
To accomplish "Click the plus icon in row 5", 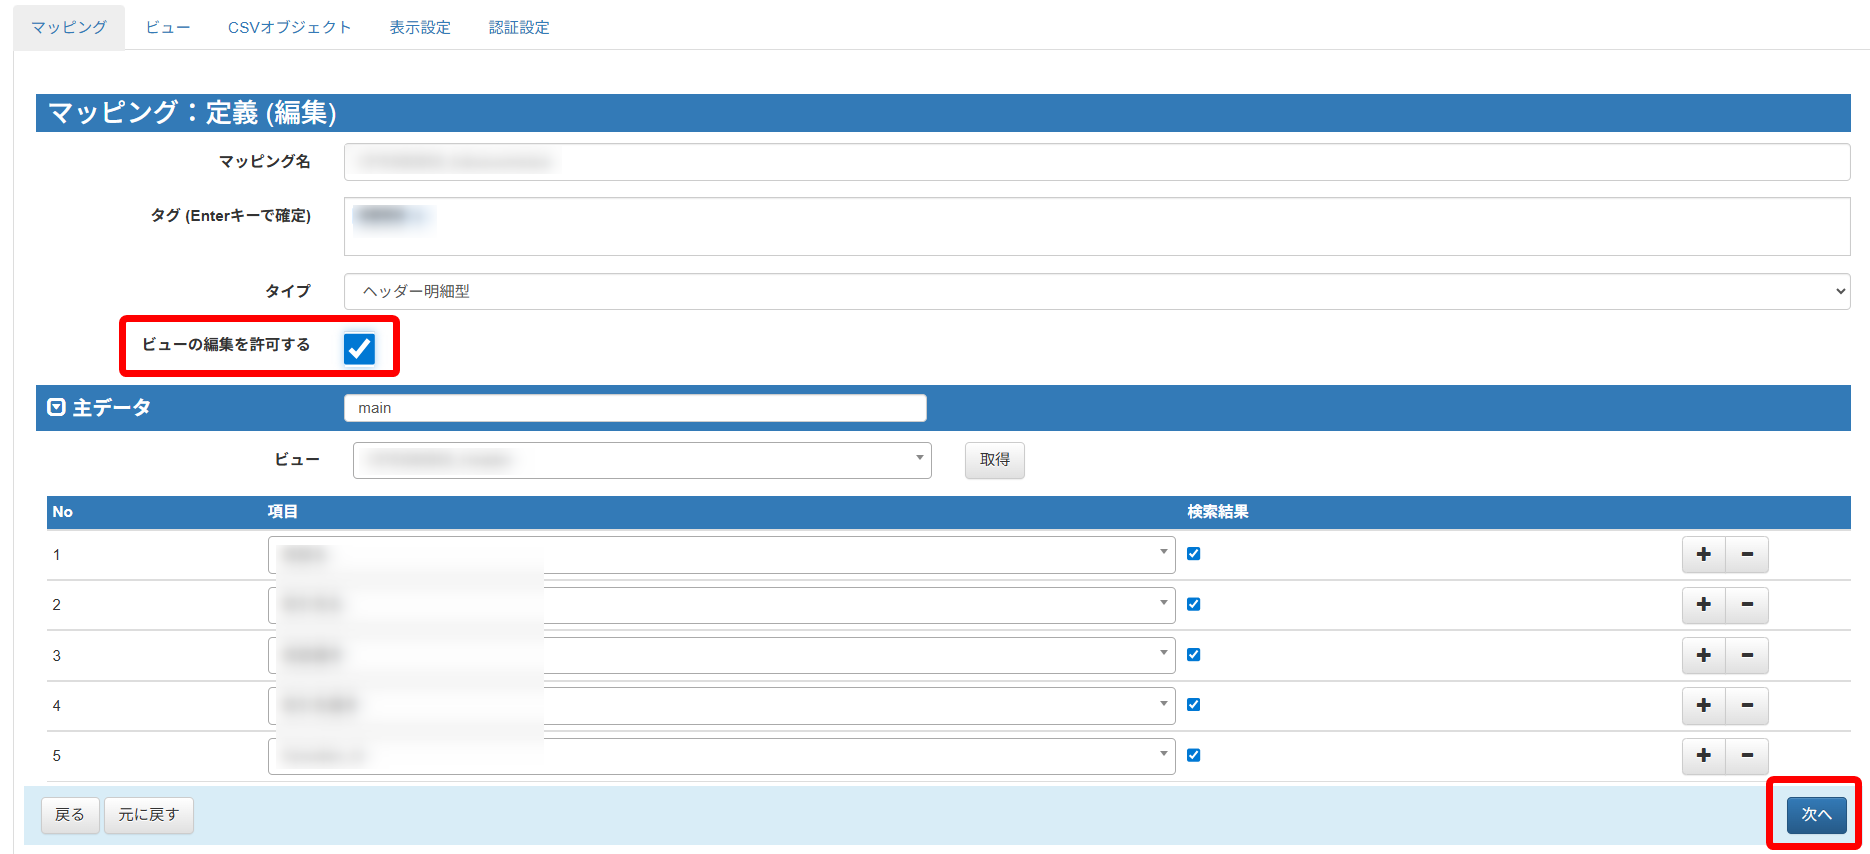I will click(x=1703, y=756).
